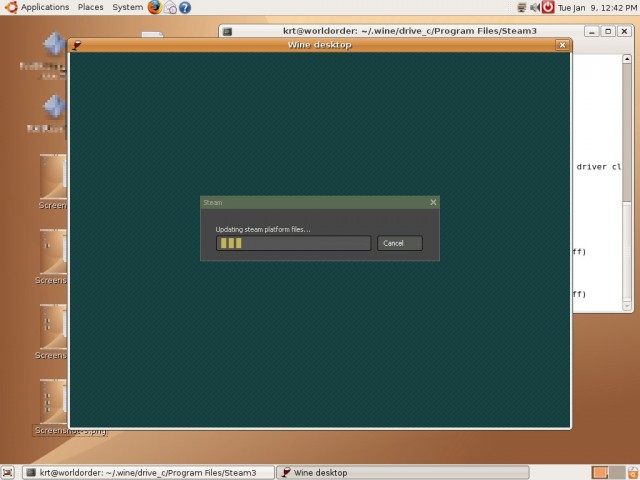The image size is (640, 480).
Task: Select the first workspace in switcher
Action: pyautogui.click(x=600, y=473)
